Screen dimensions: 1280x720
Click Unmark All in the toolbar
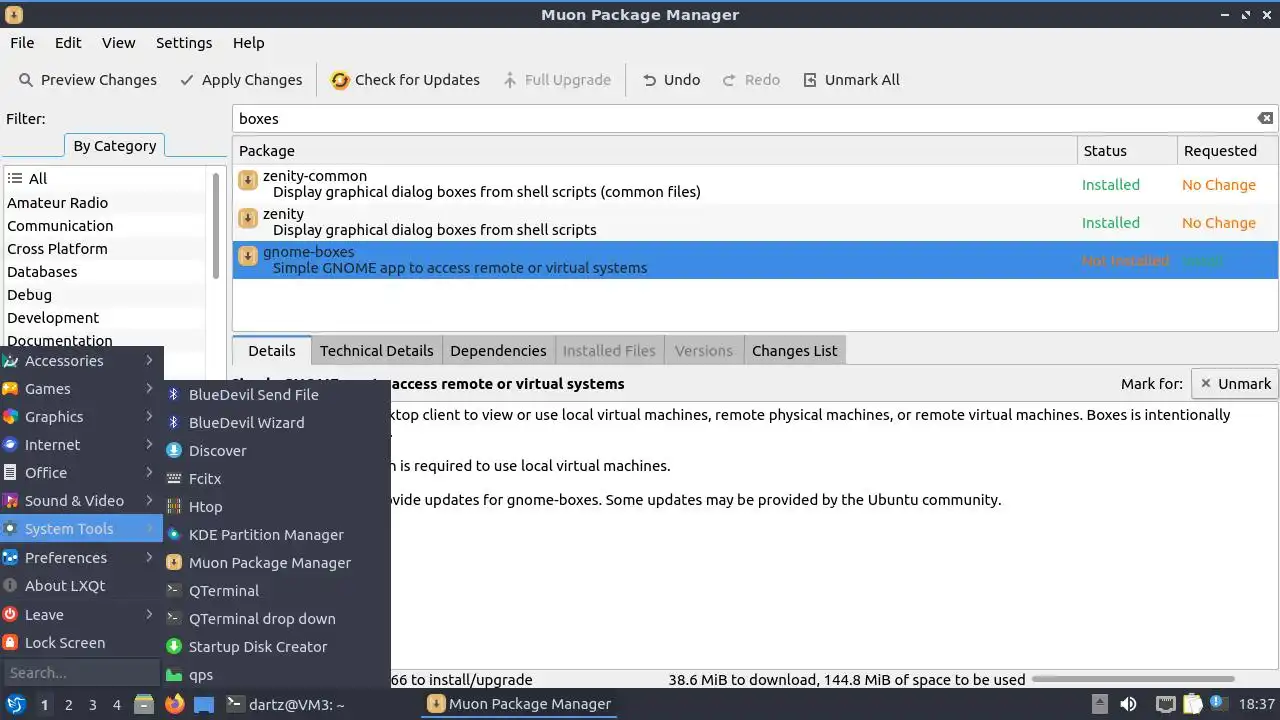(851, 80)
